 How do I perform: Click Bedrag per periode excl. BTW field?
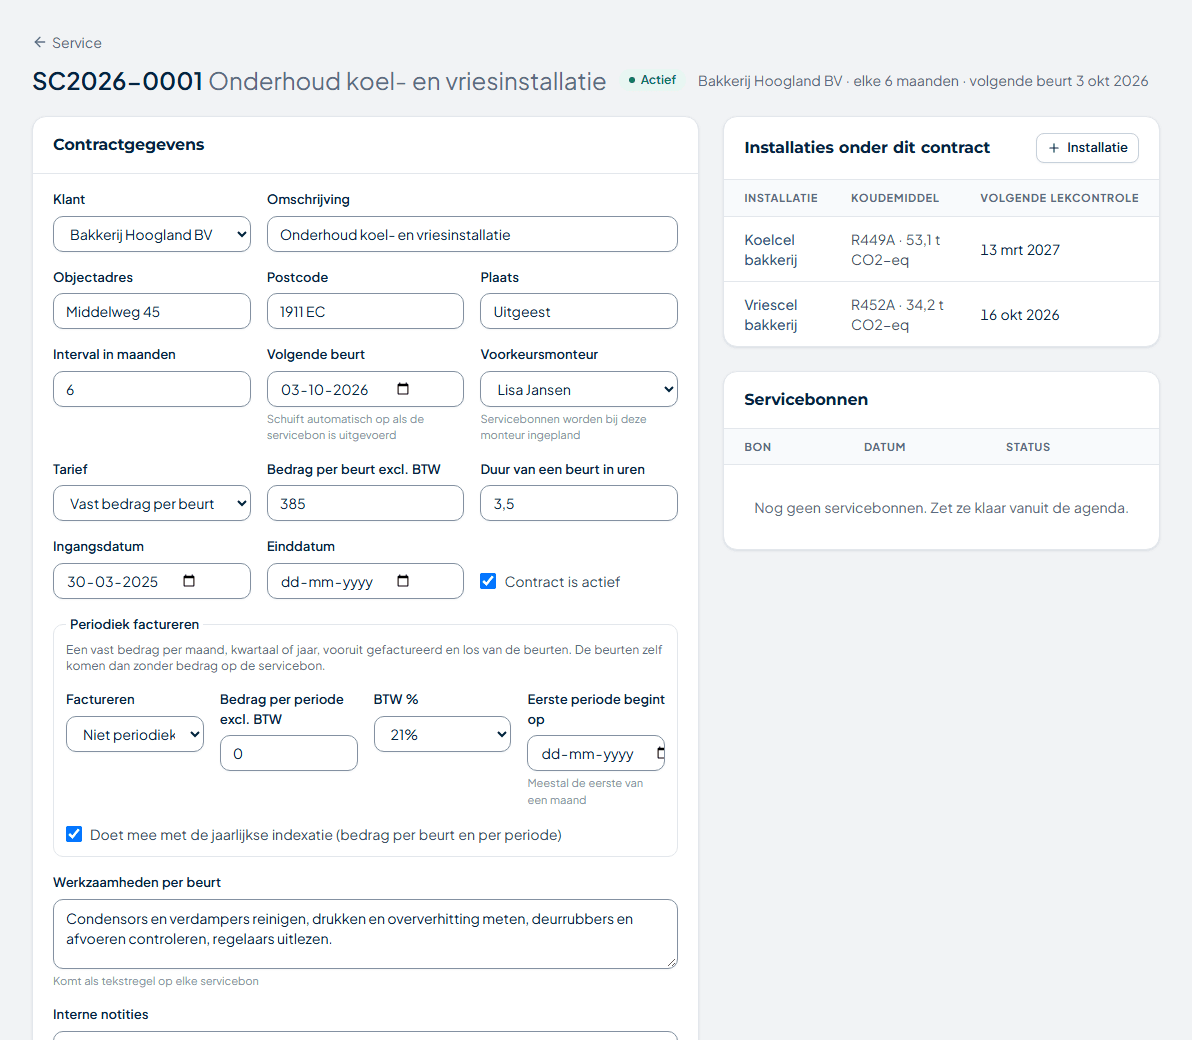(289, 753)
